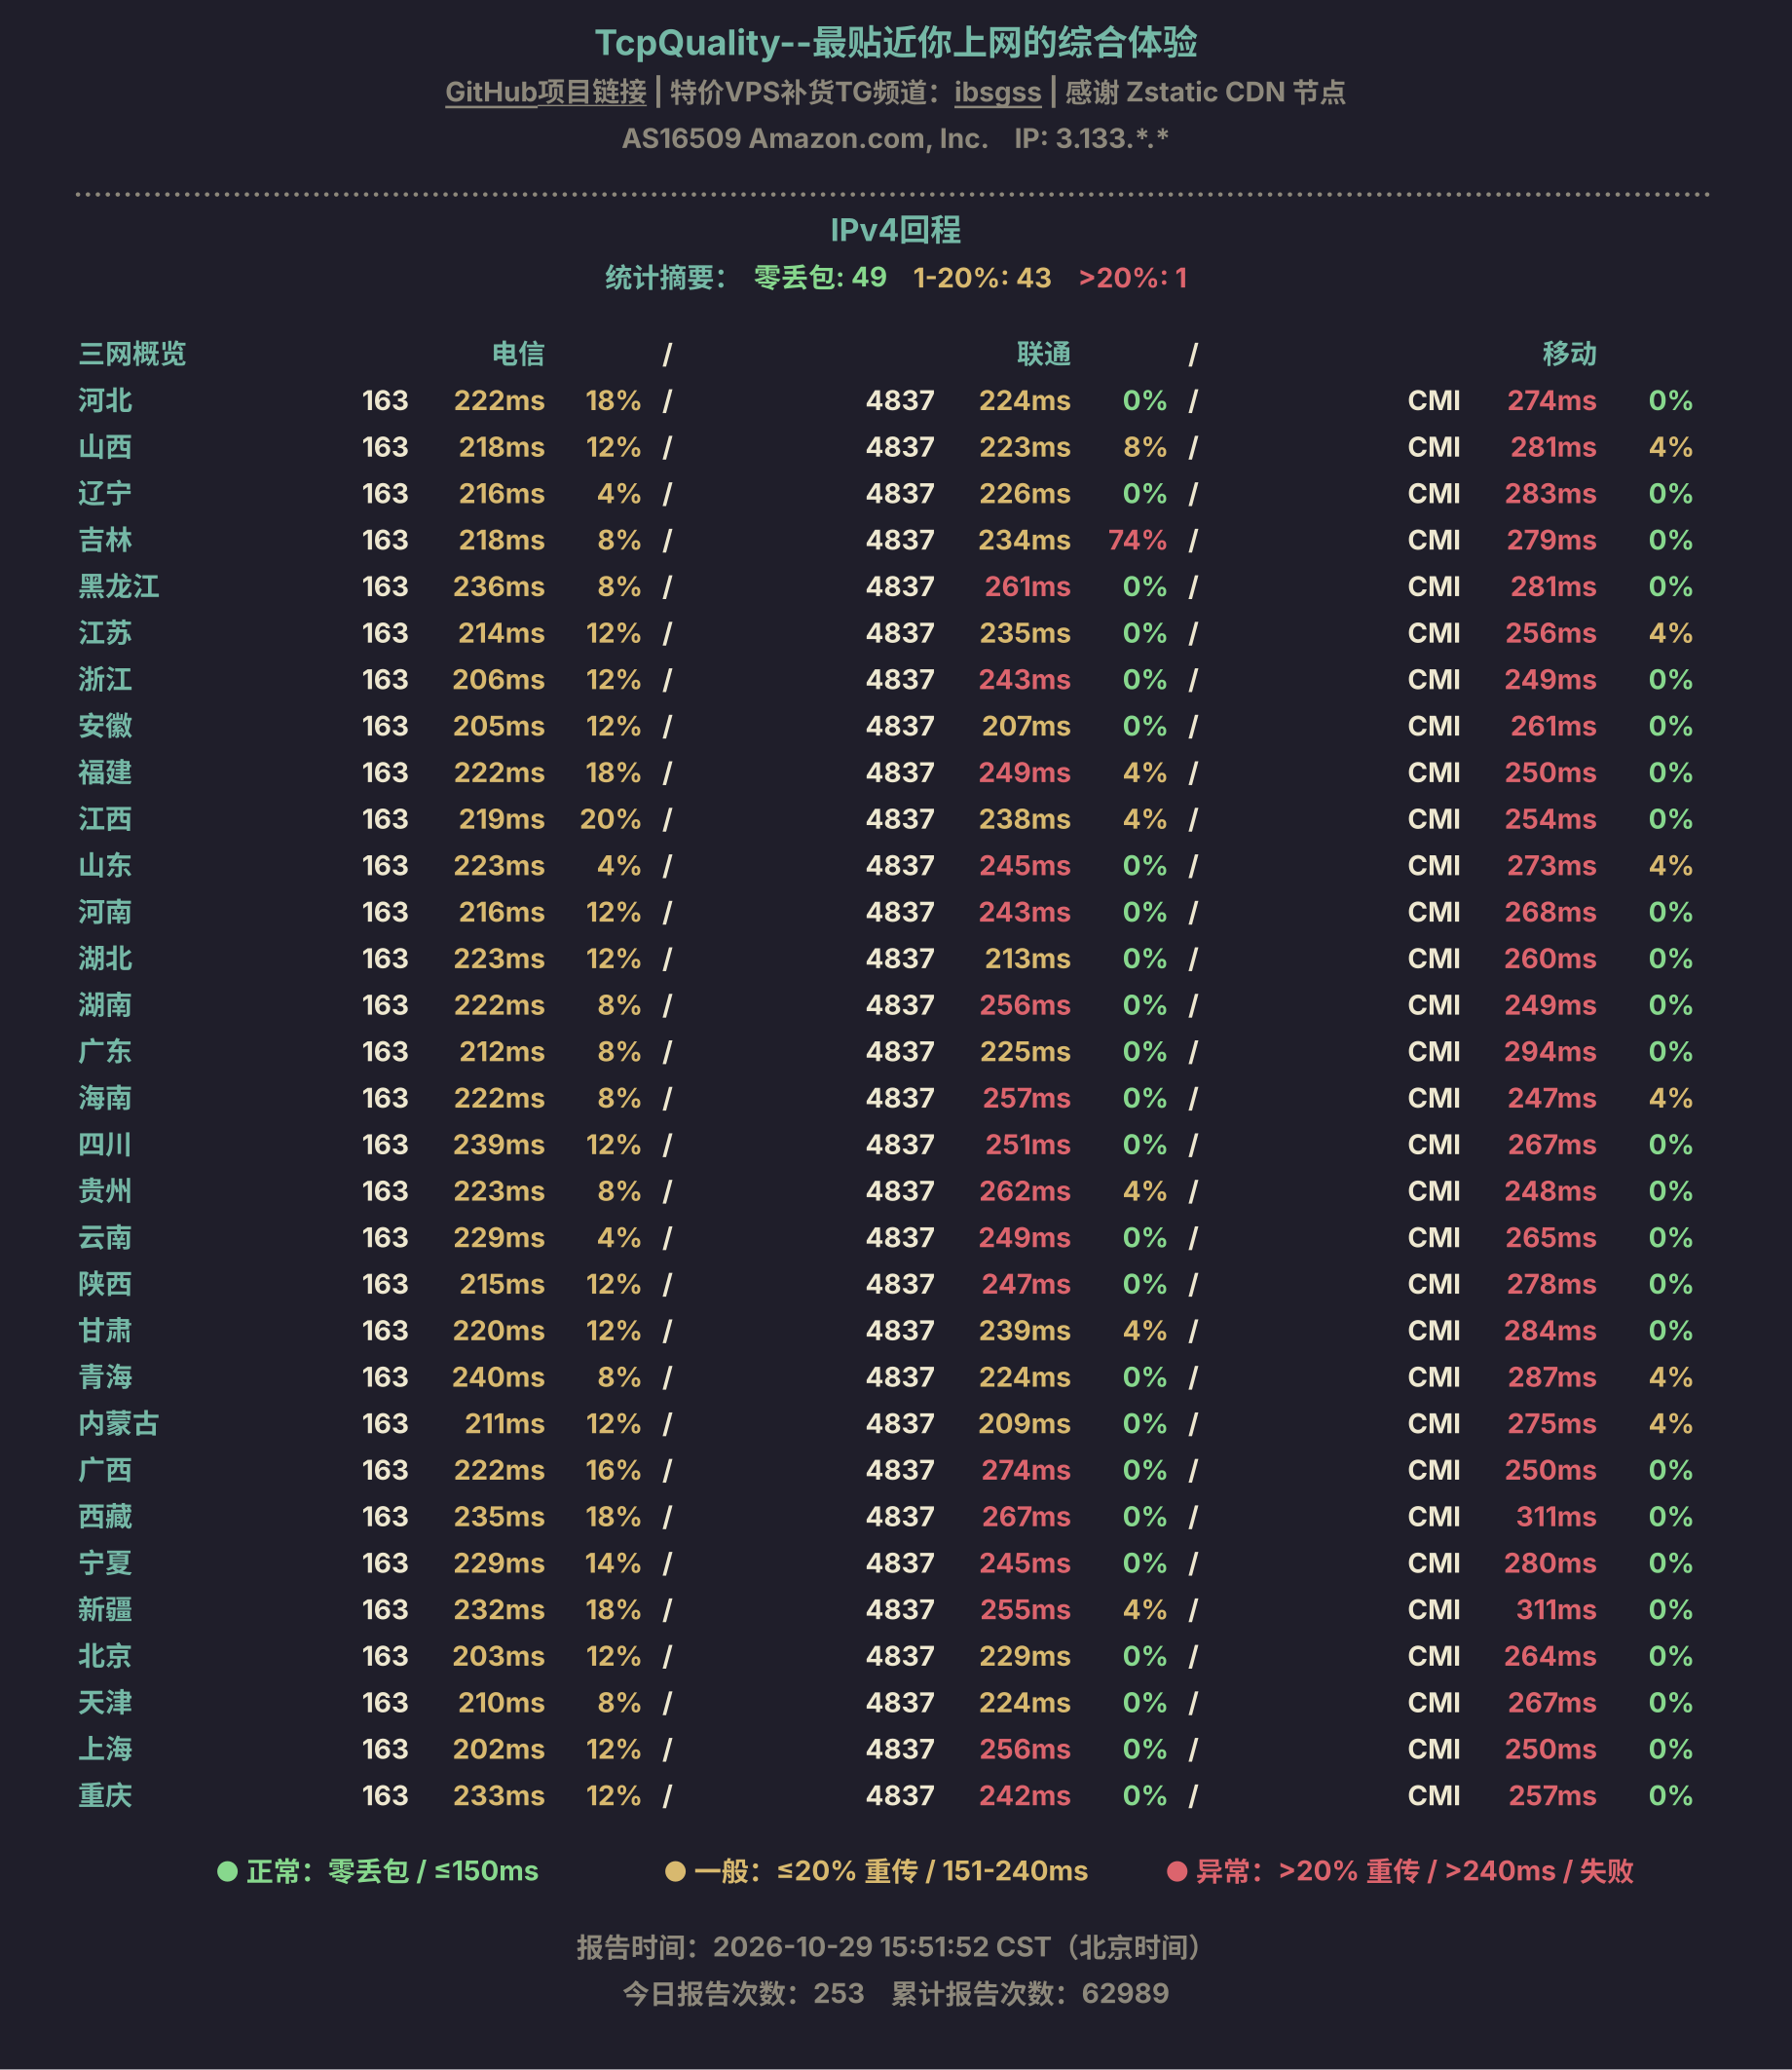Click the 202ms value in 上海 row

498,1749
